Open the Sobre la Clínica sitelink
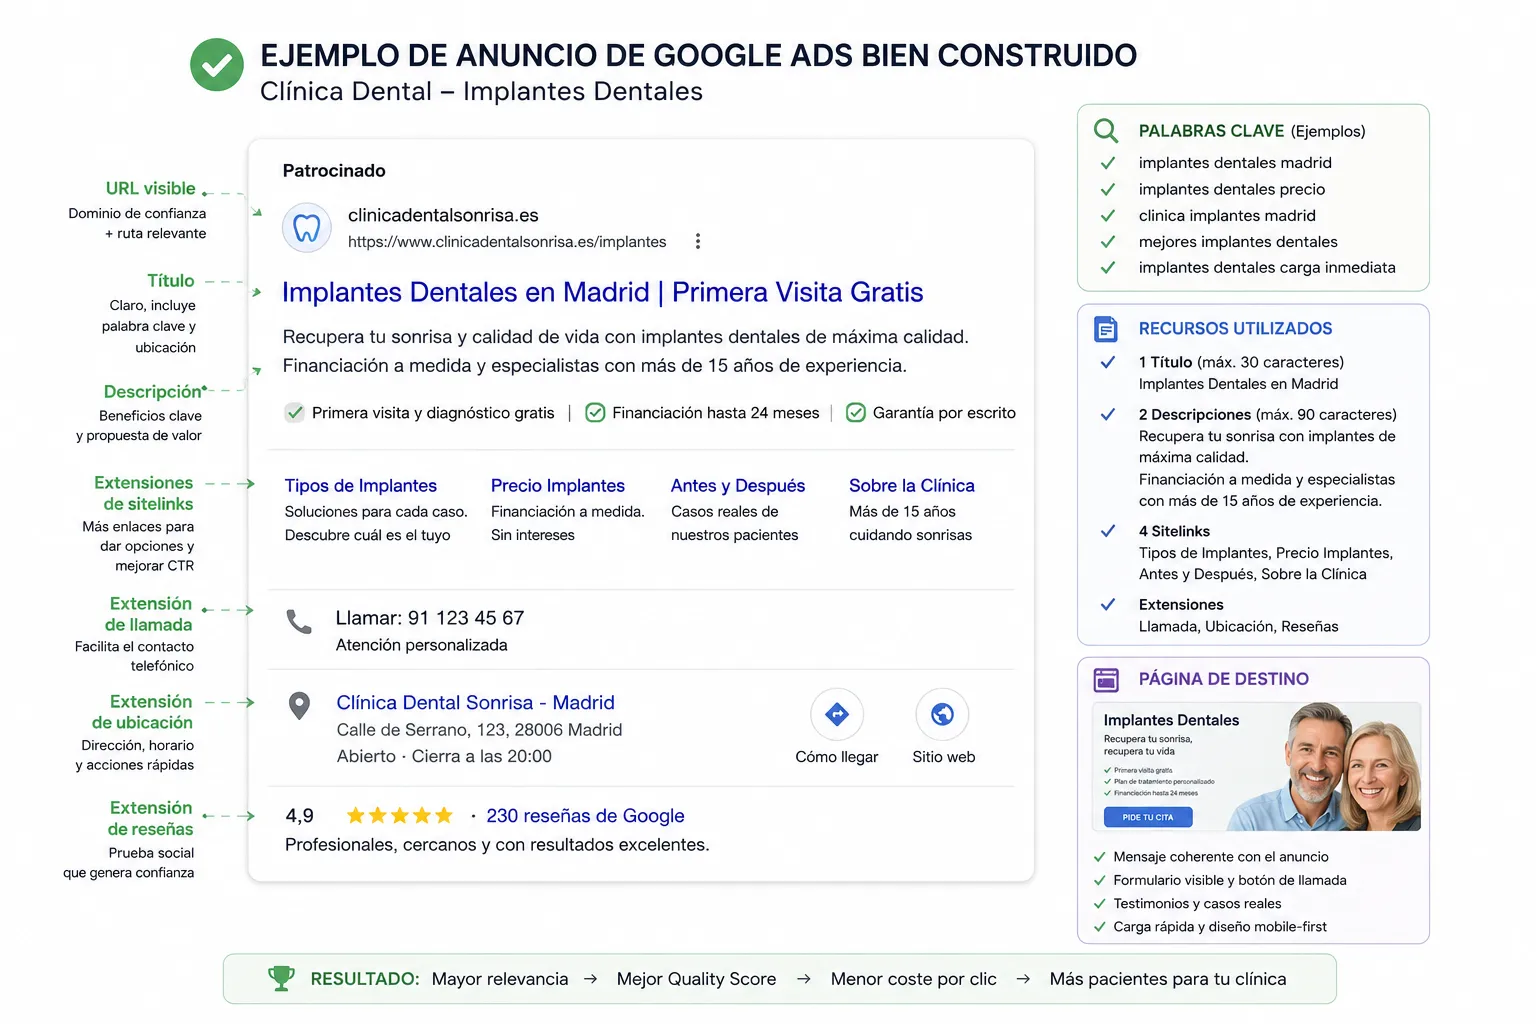Screen dimensions: 1536x1024 point(912,486)
